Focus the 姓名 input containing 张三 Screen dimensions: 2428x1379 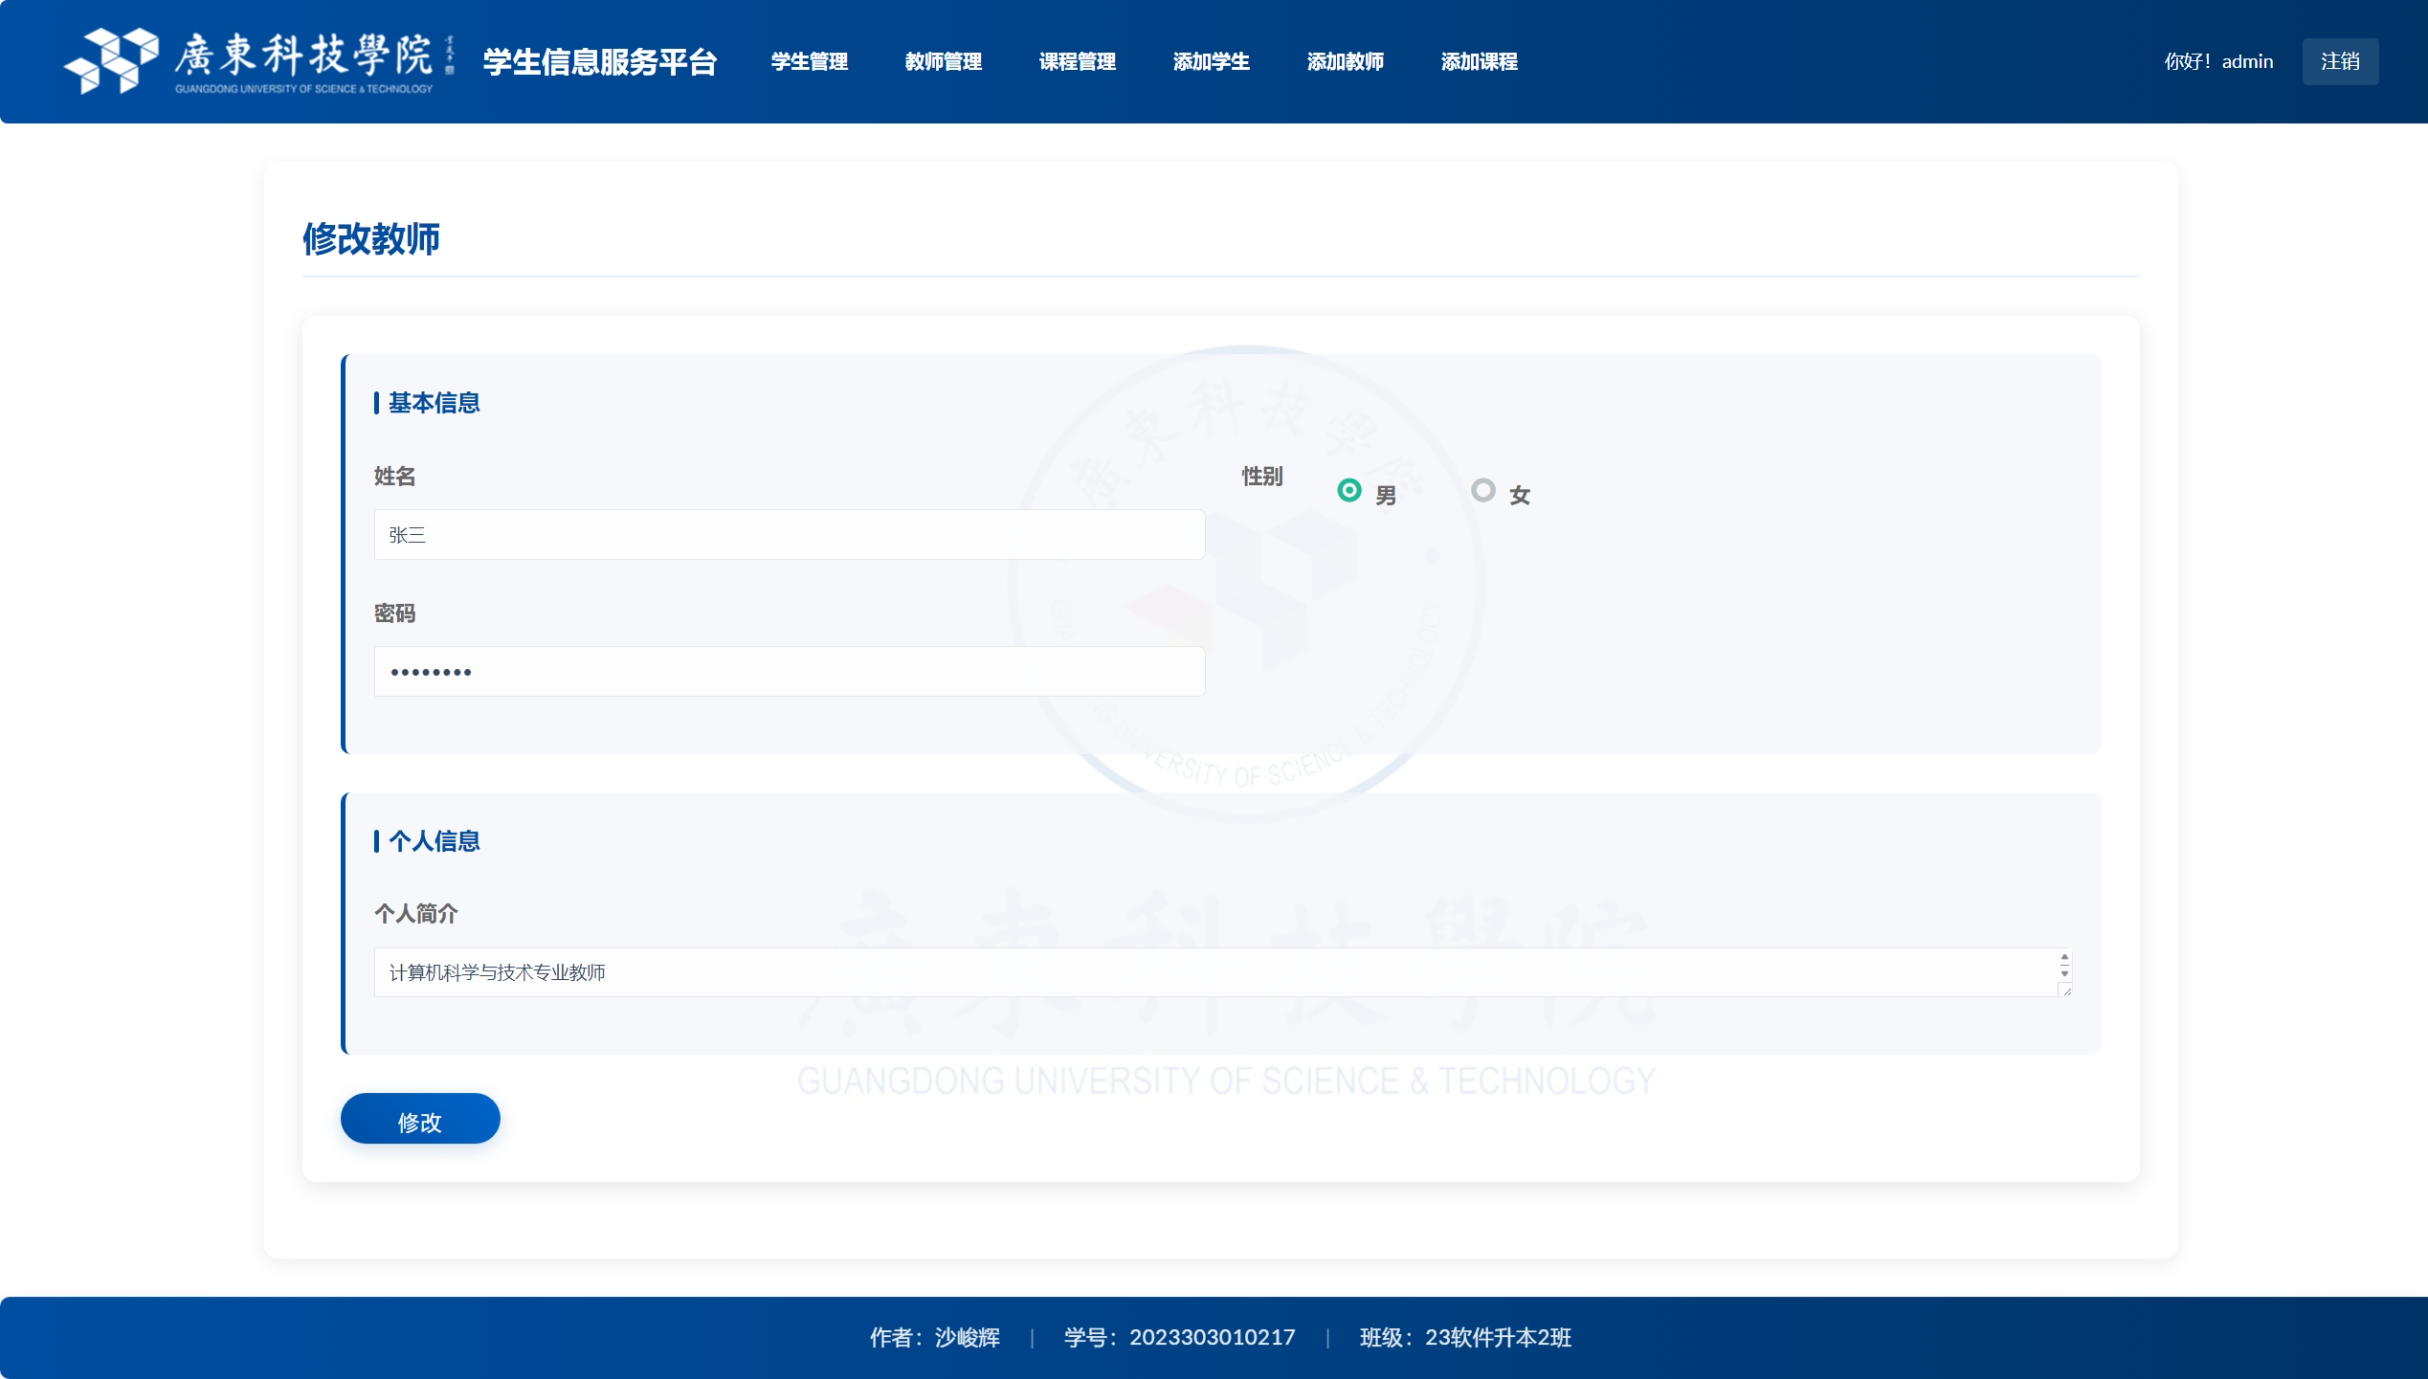789,535
